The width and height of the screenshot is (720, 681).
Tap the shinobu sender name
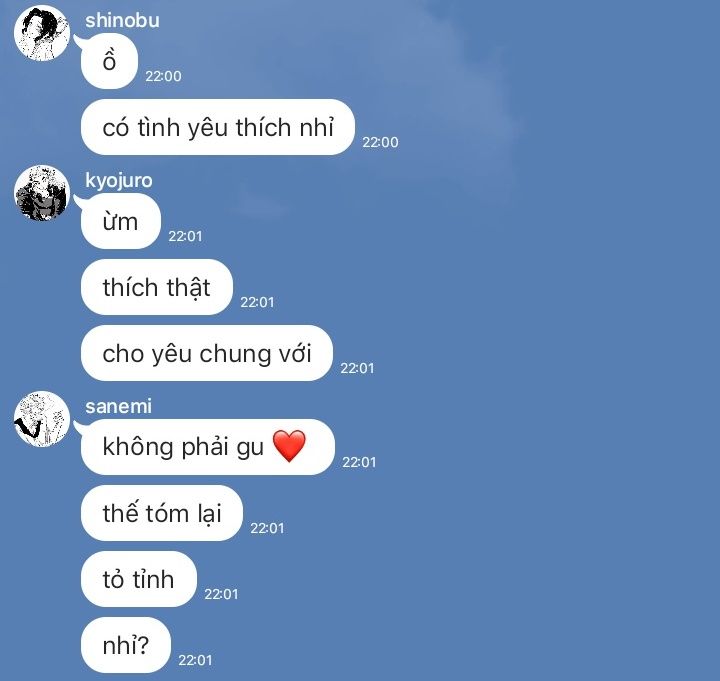(122, 21)
